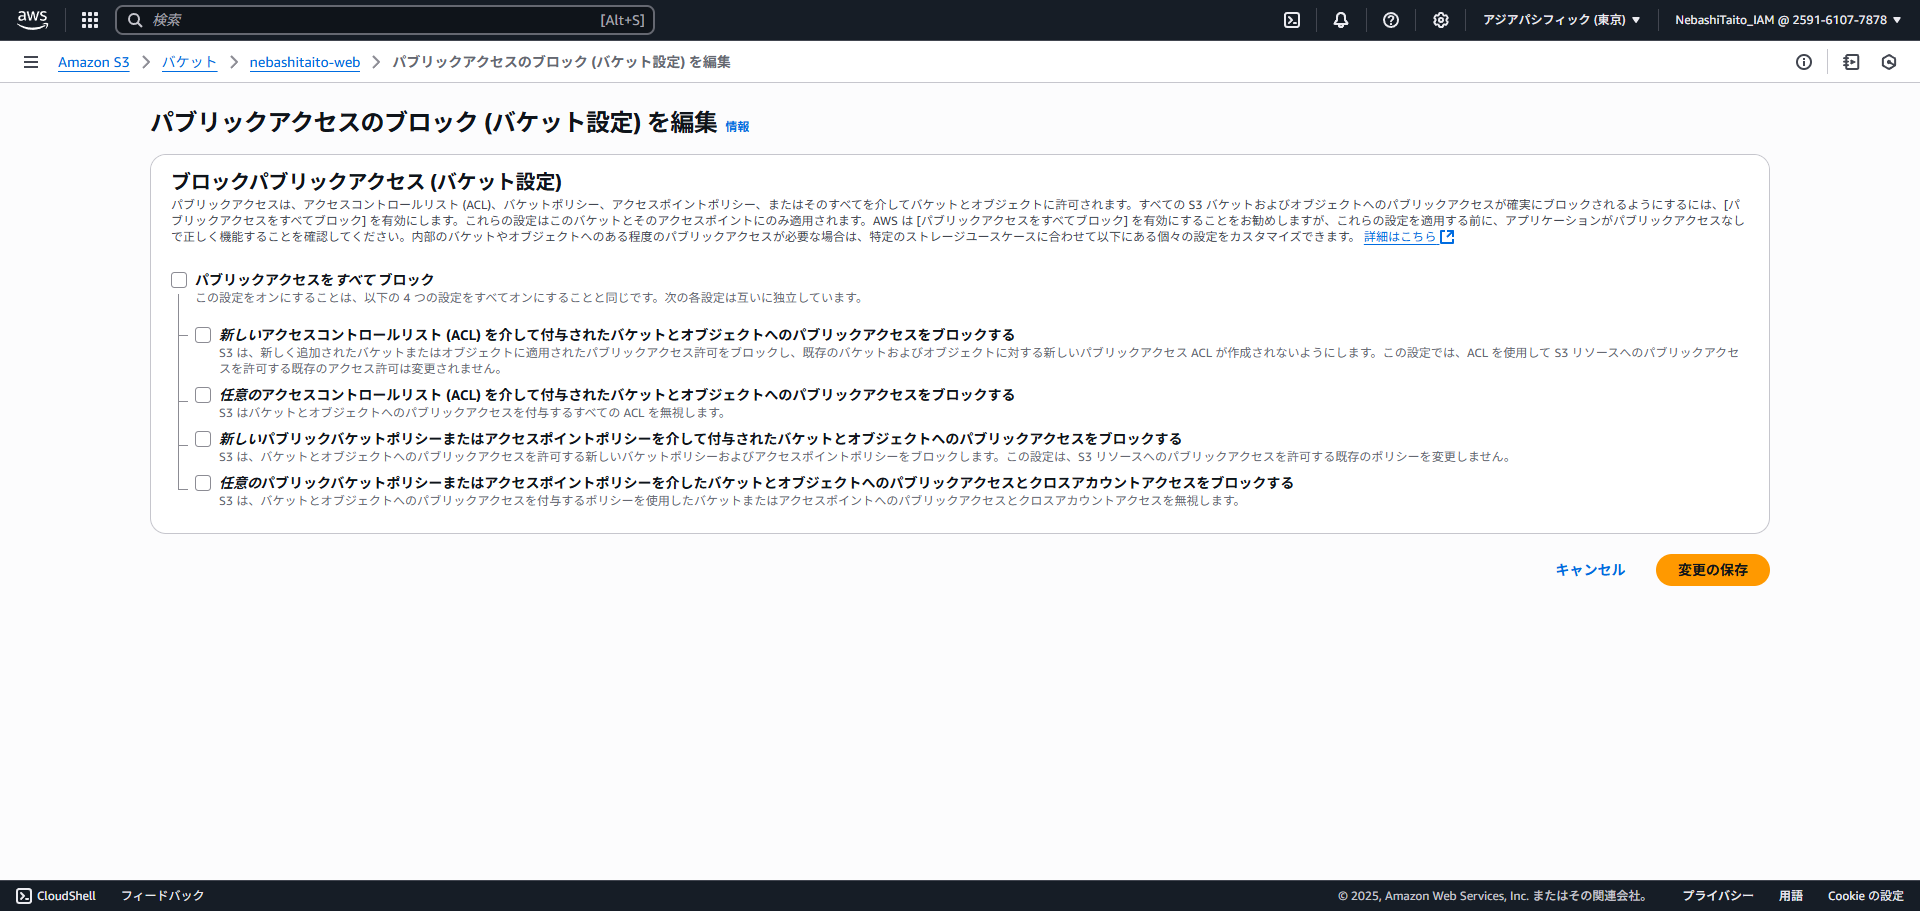Toggle the side navigation hamburger menu
The width and height of the screenshot is (1920, 911).
coord(31,62)
